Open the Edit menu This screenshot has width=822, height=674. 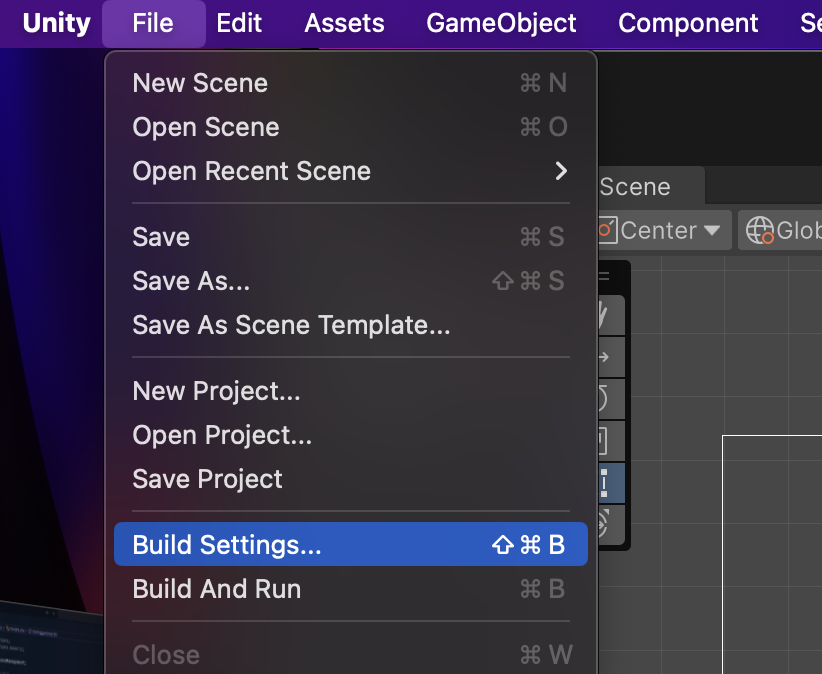point(239,23)
